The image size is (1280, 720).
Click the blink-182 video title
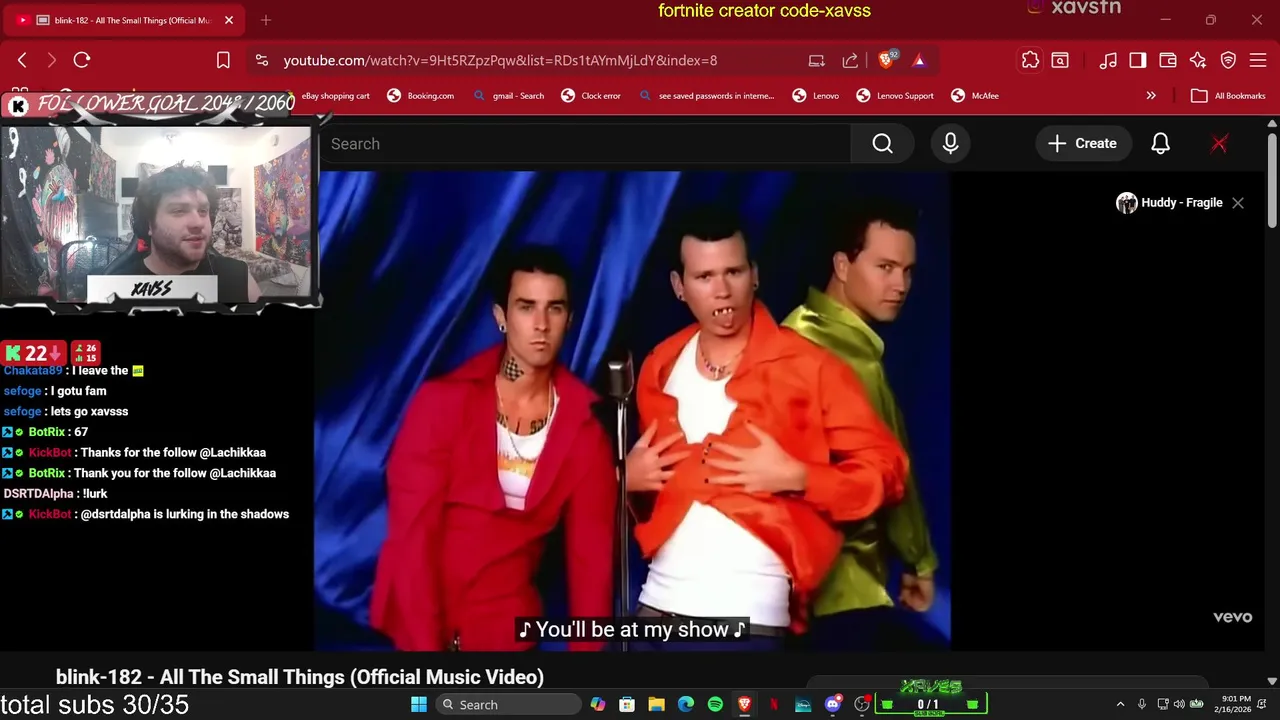300,677
